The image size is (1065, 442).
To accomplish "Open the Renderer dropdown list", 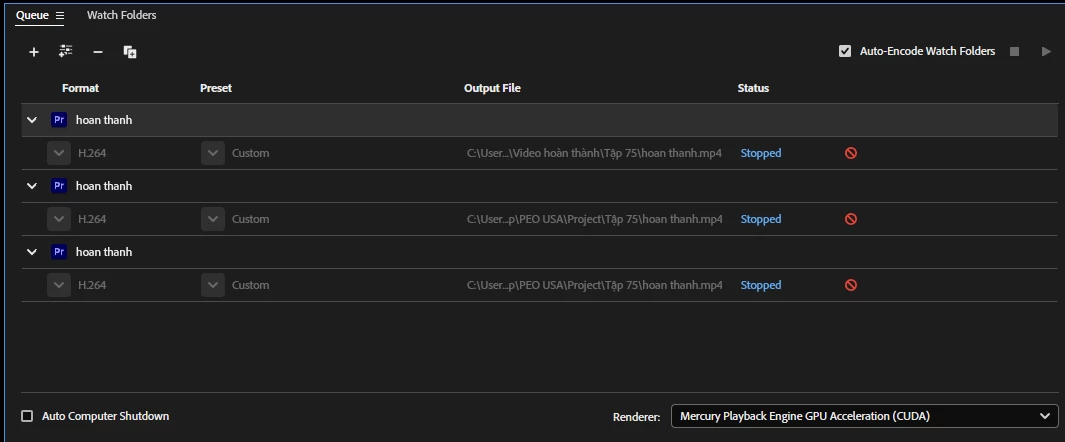I will pyautogui.click(x=865, y=416).
